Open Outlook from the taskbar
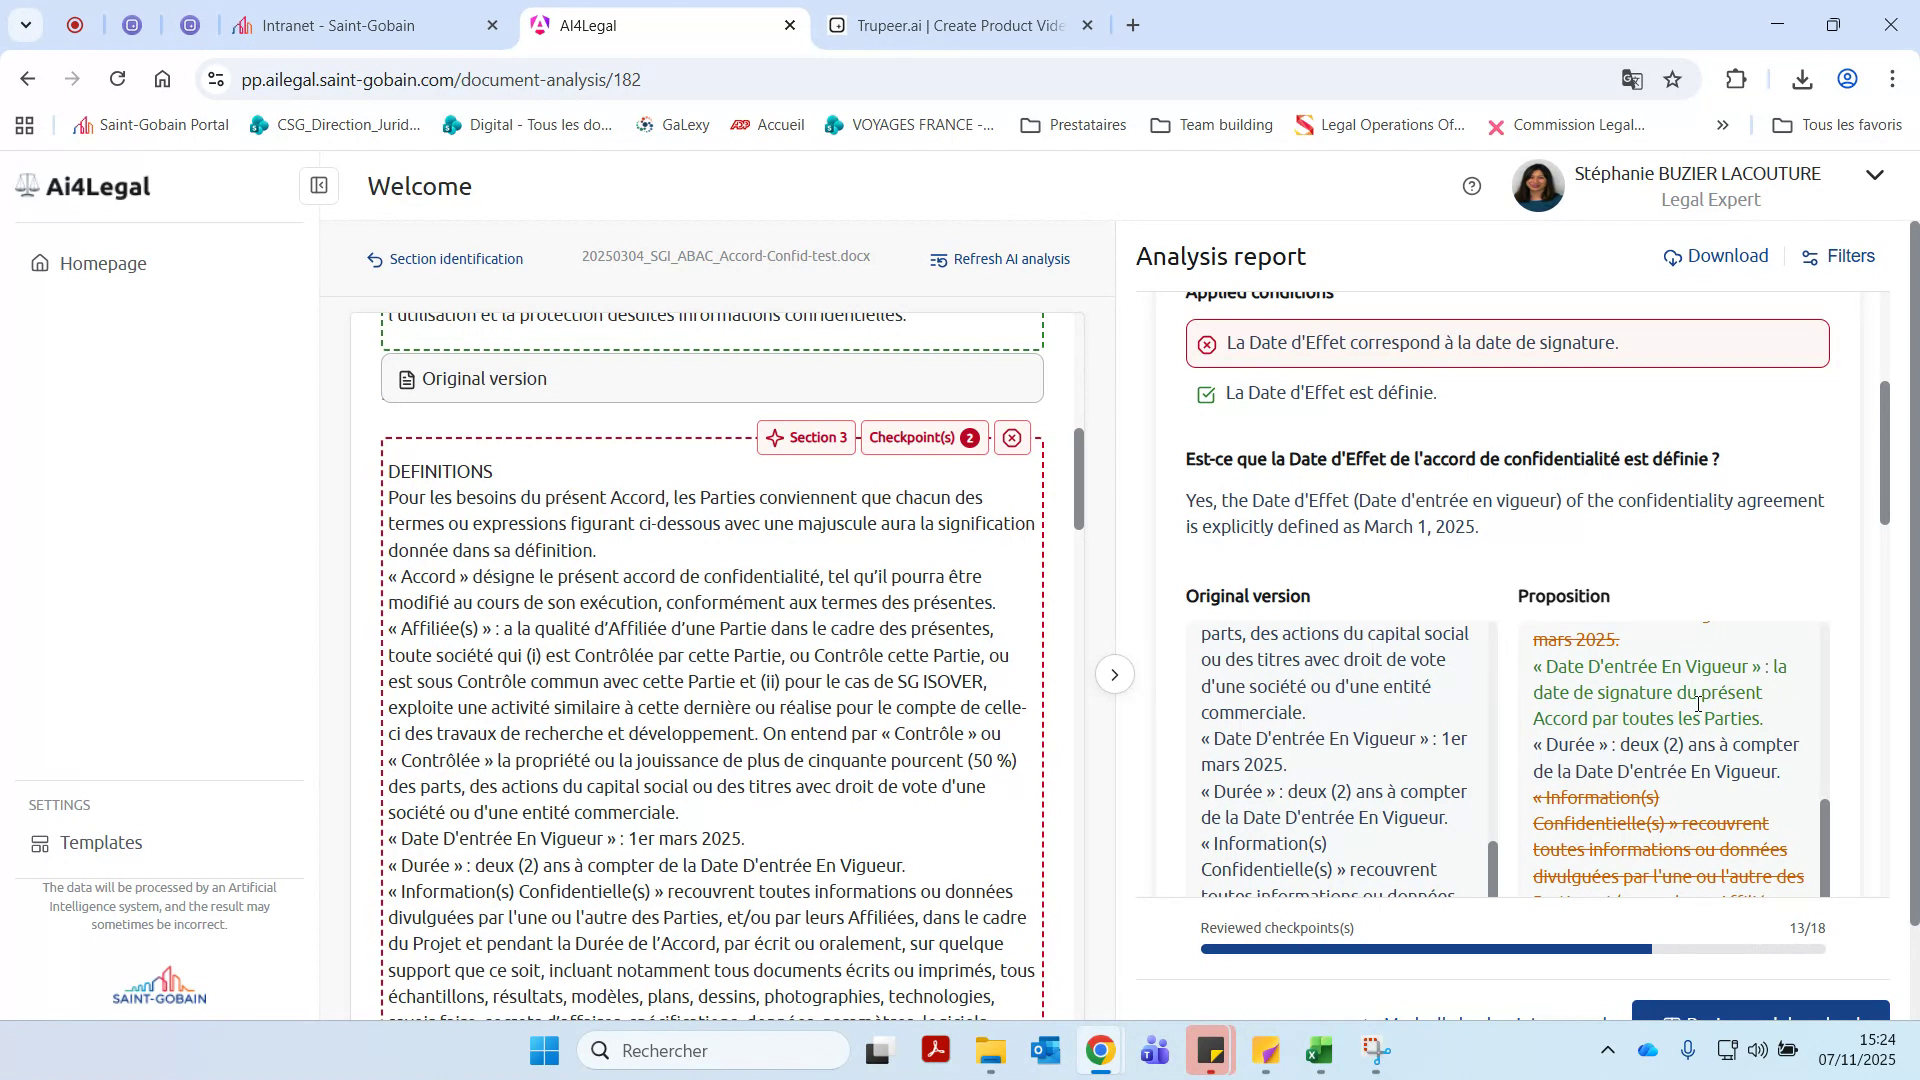The width and height of the screenshot is (1920, 1080). tap(1044, 1051)
